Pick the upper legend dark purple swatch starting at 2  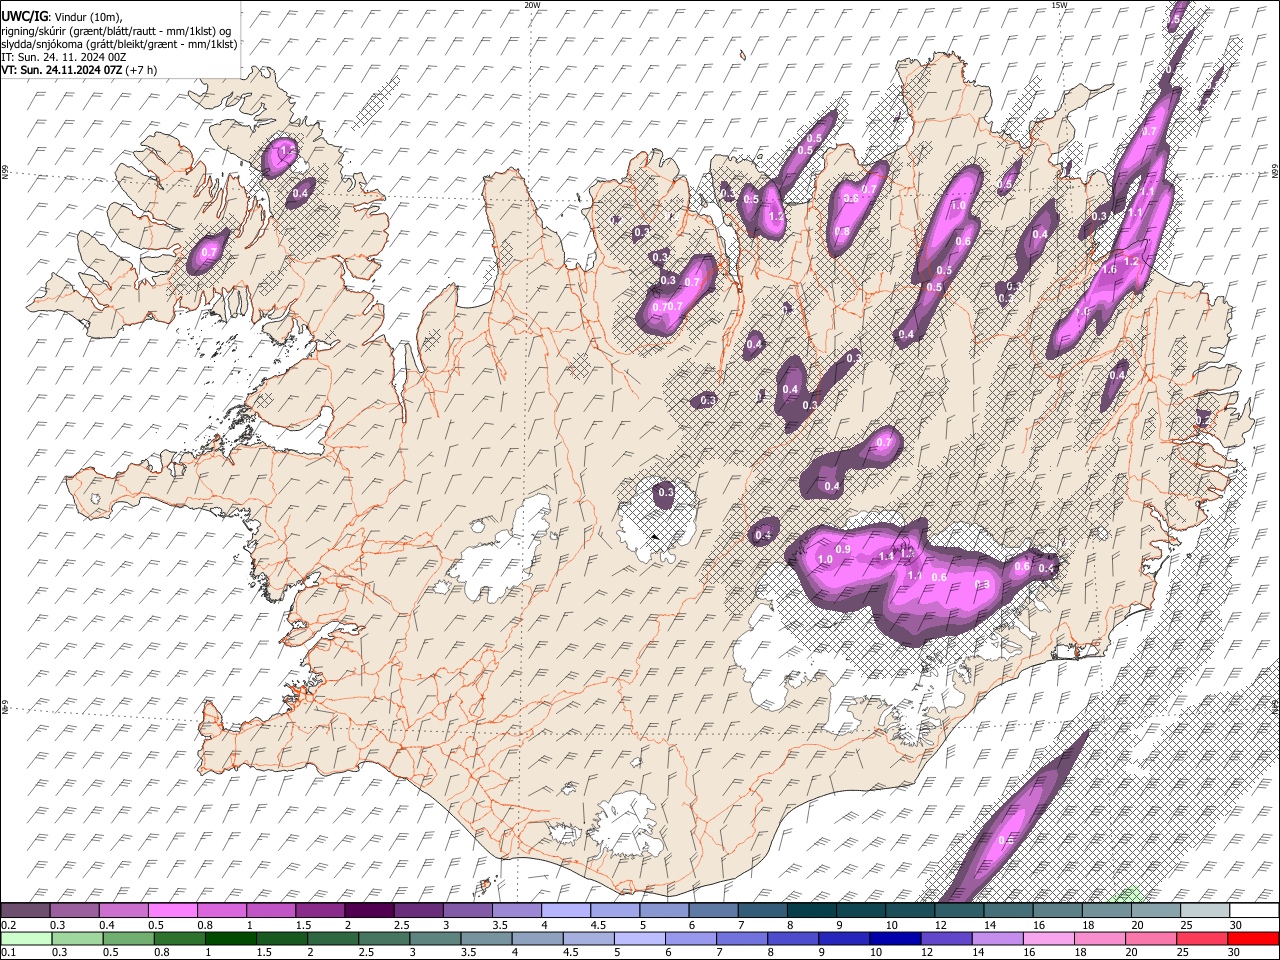[369, 910]
